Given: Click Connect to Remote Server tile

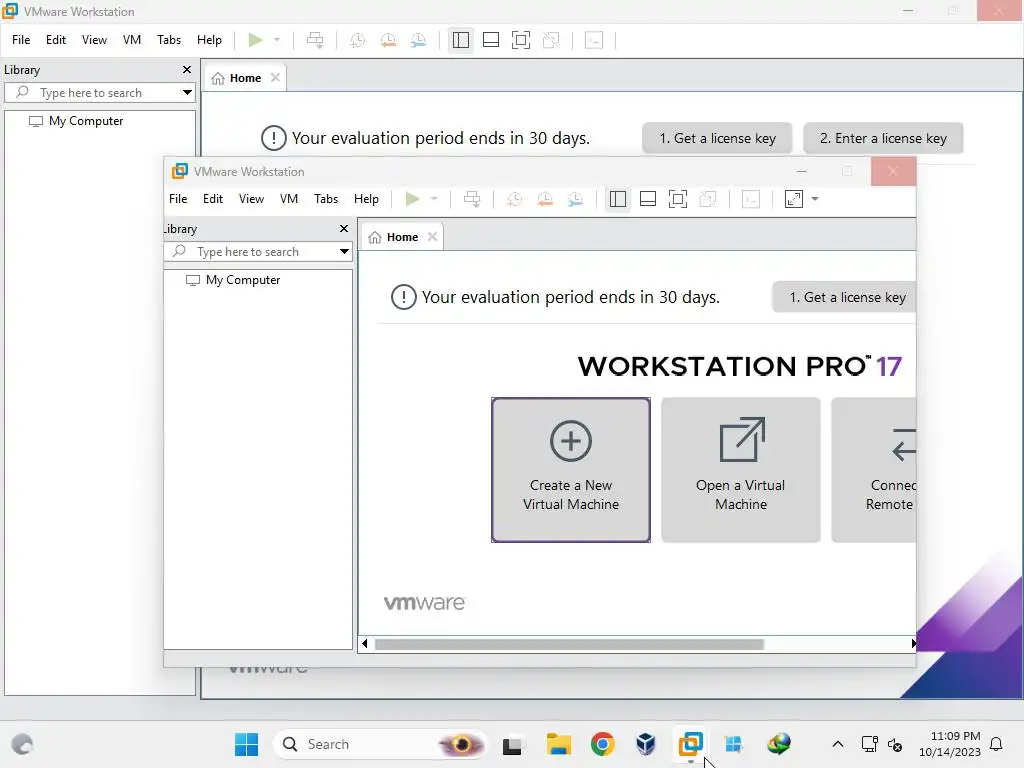Looking at the screenshot, I should coord(874,470).
